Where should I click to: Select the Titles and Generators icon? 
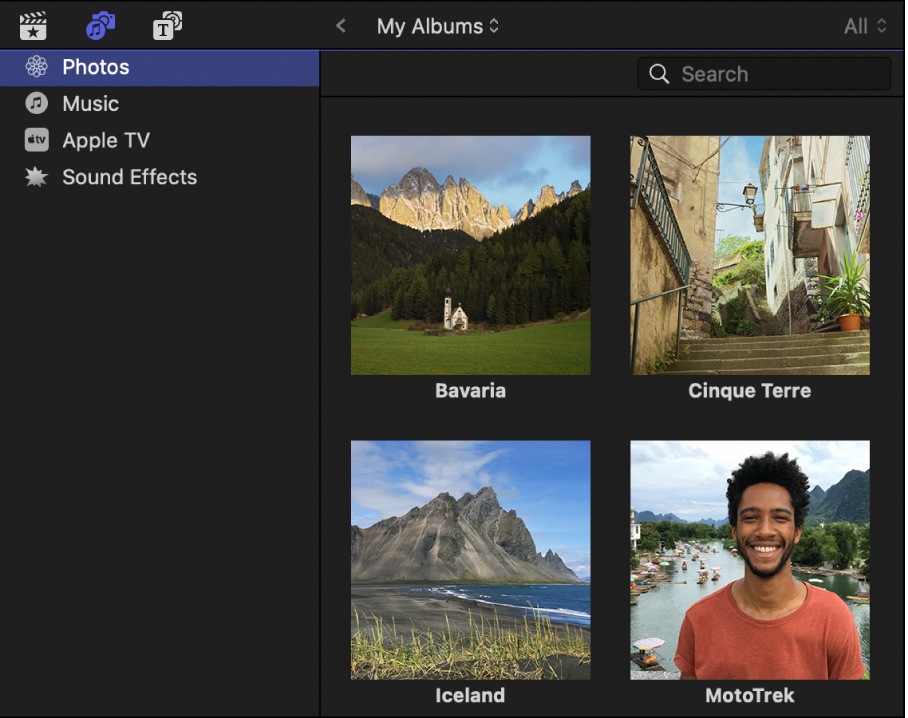(x=167, y=25)
